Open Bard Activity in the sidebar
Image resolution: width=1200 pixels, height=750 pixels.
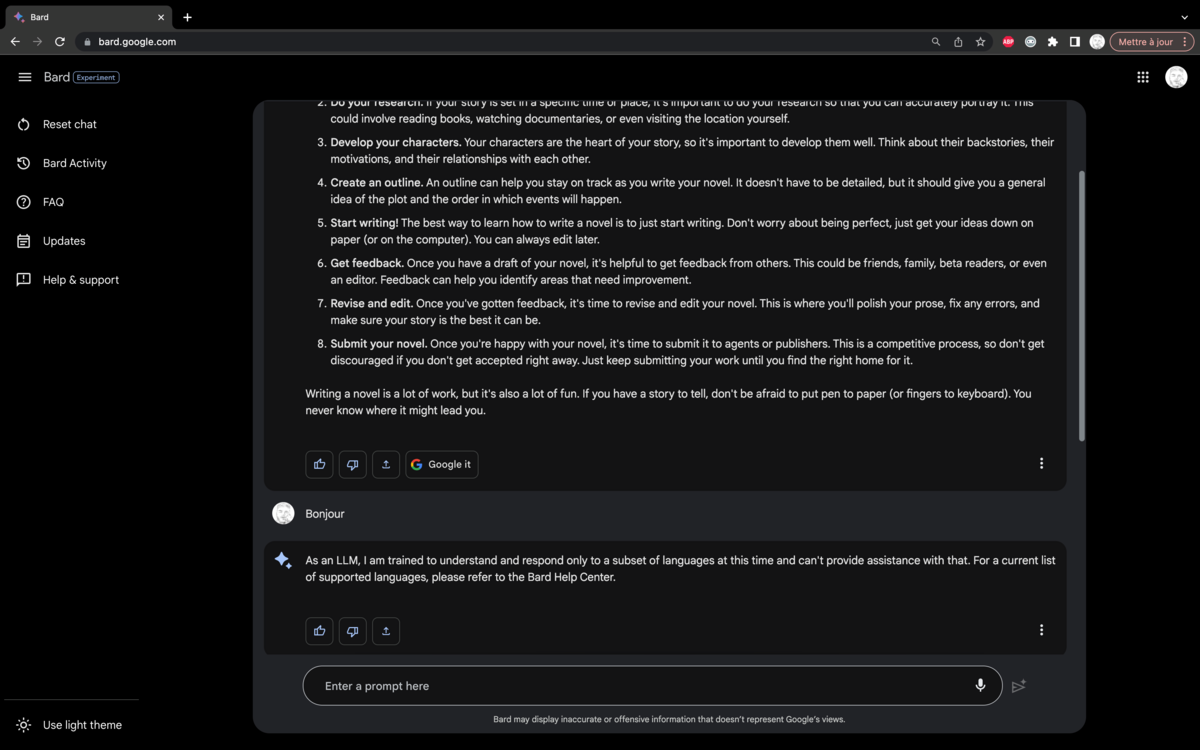(74, 163)
